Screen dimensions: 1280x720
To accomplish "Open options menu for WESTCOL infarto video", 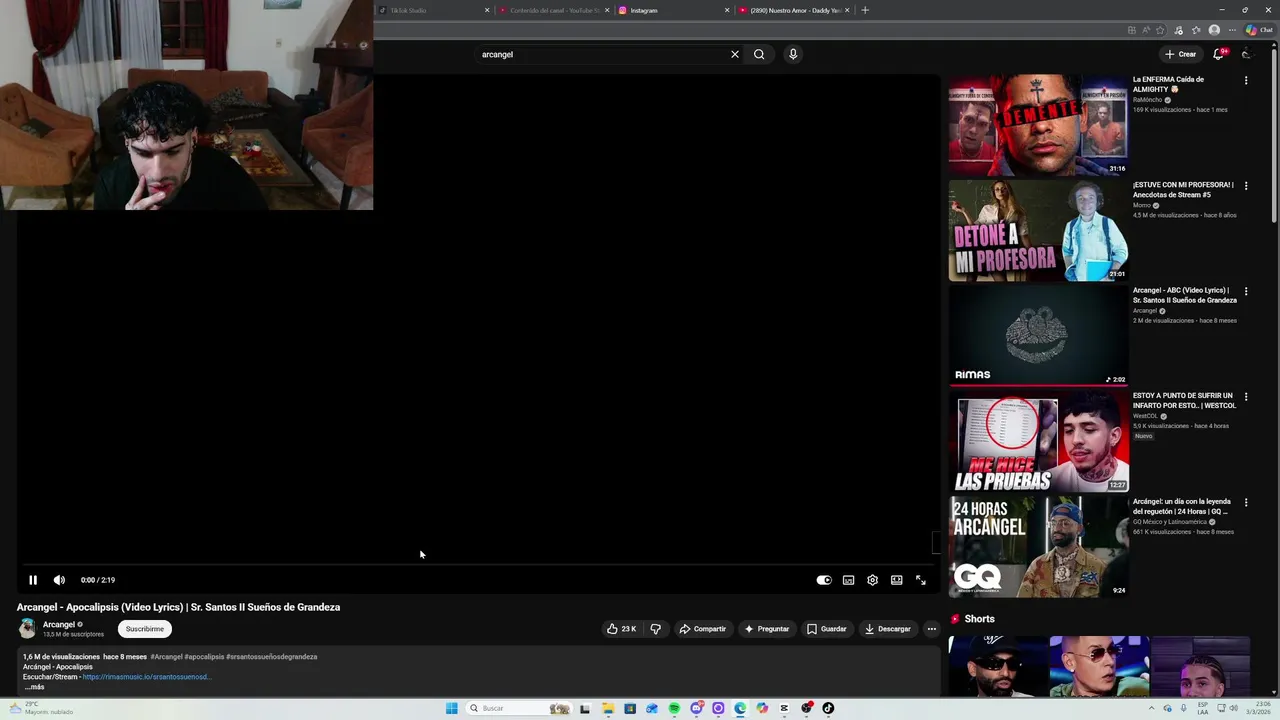I will click(x=1246, y=397).
